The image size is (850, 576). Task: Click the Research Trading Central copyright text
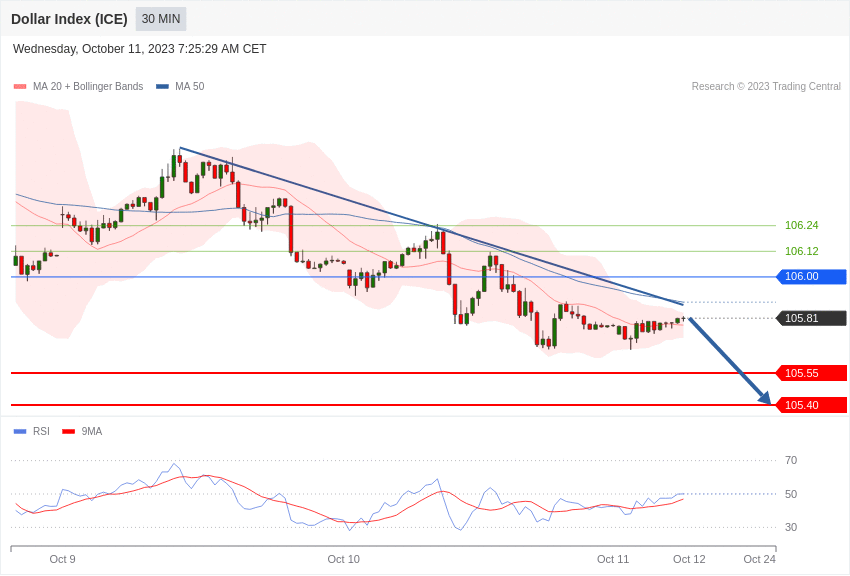pos(766,87)
